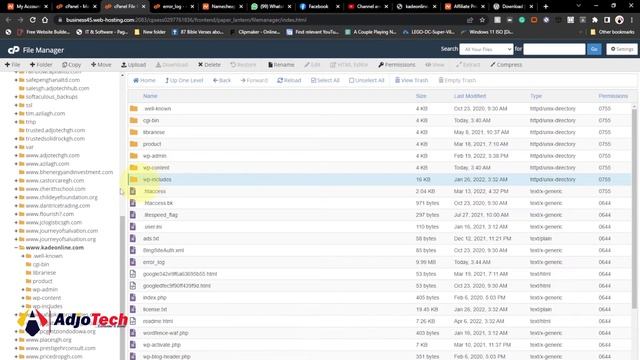
Task: Switch to the error_log browser tab
Action: [x=173, y=6]
